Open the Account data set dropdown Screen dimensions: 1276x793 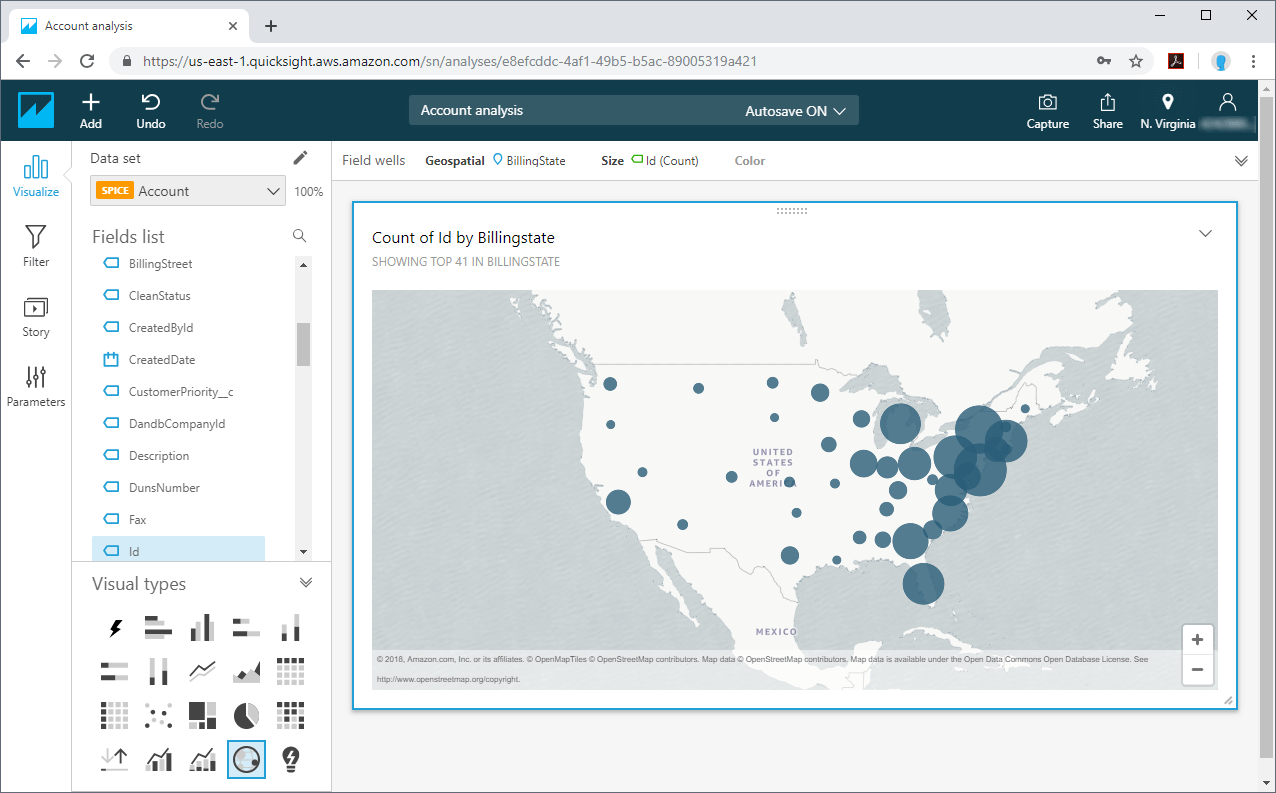(188, 191)
